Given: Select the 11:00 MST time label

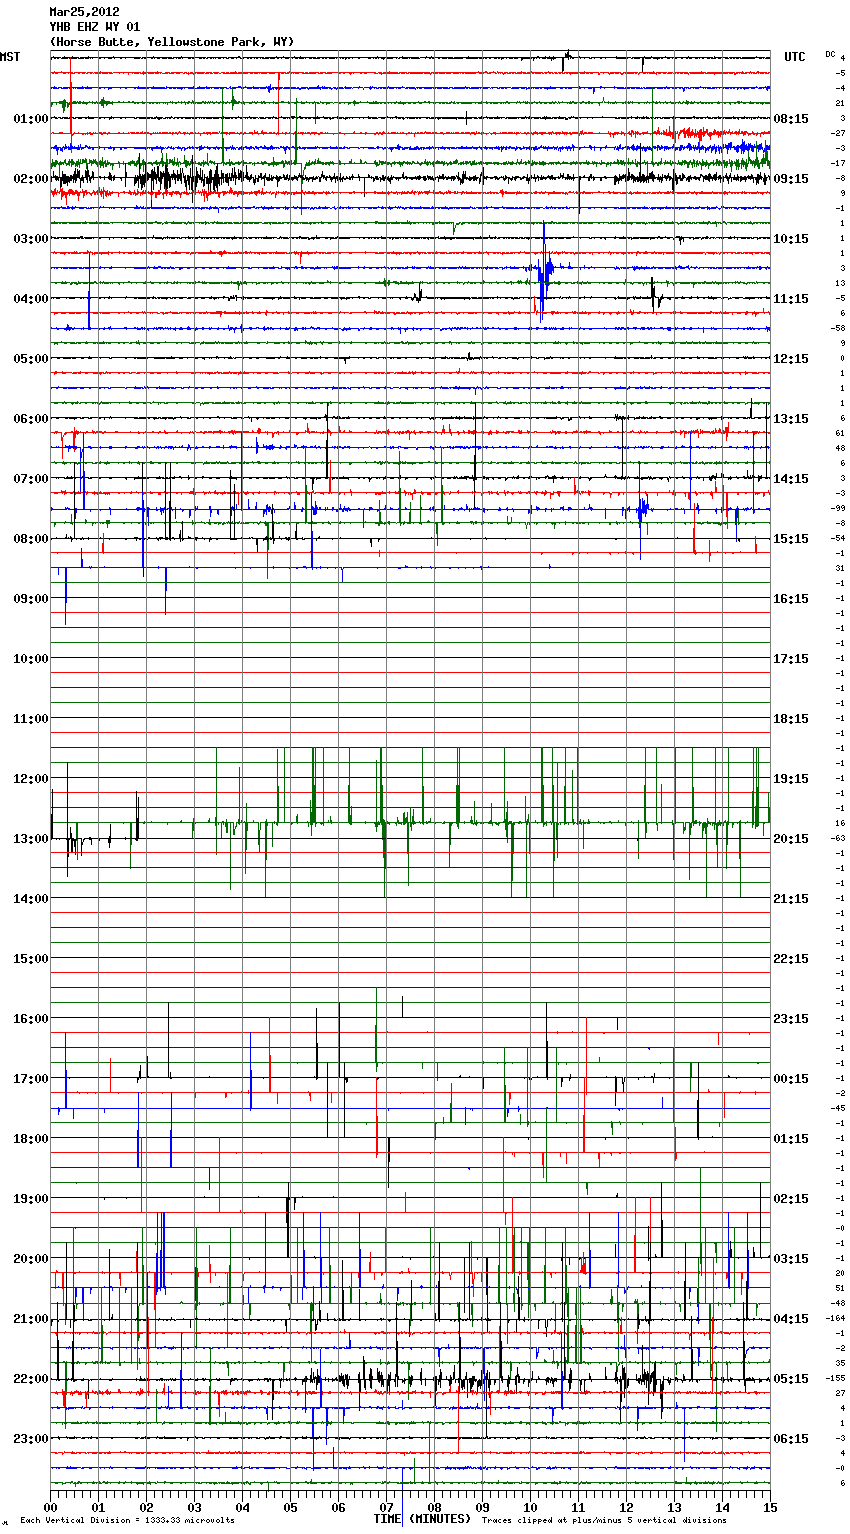Looking at the screenshot, I should [30, 718].
